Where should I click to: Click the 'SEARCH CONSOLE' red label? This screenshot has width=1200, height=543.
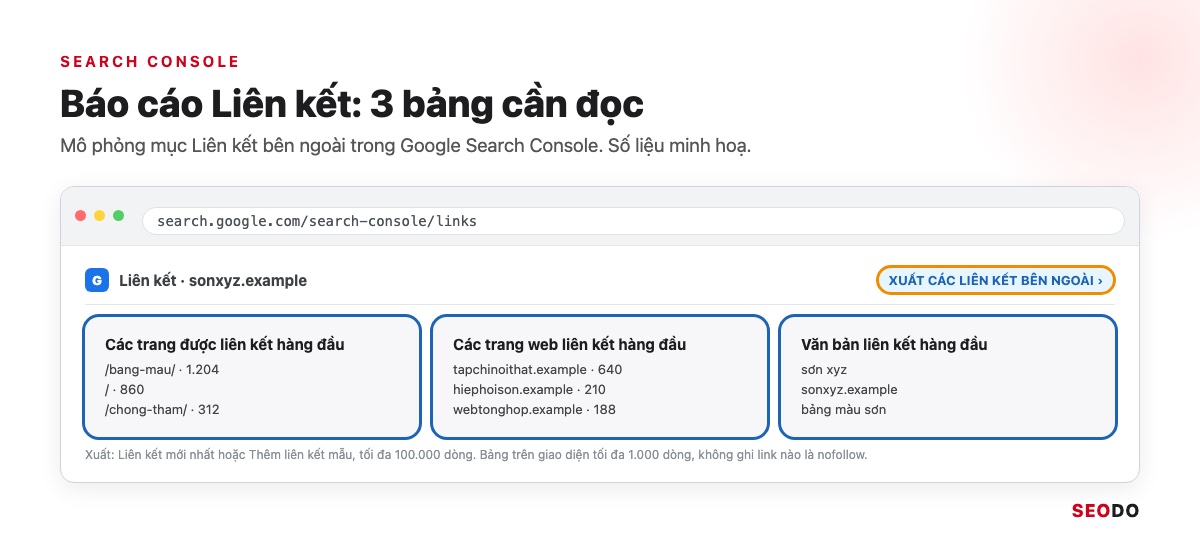(150, 62)
